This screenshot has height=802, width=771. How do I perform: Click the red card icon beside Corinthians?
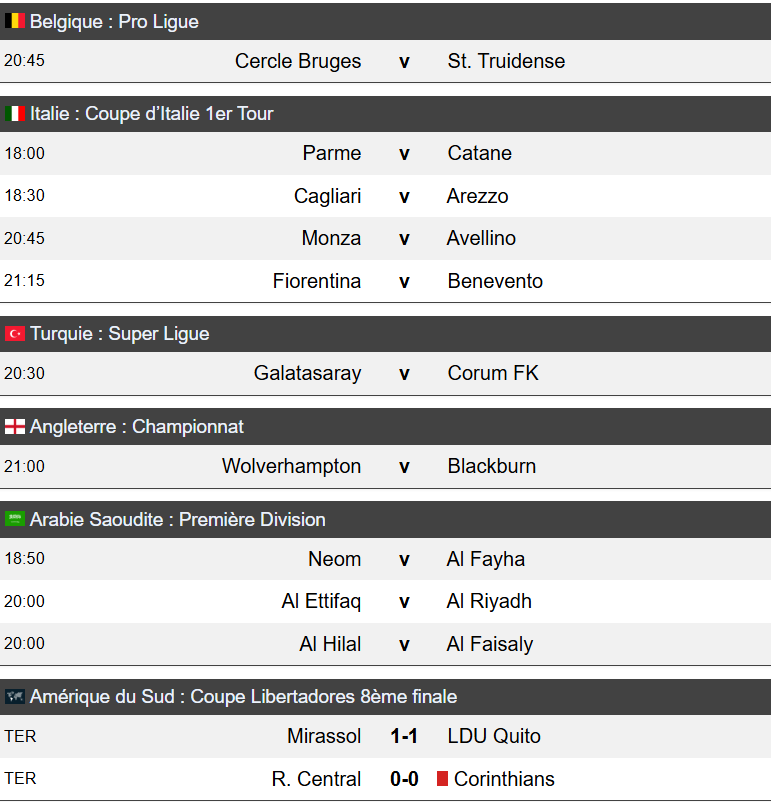pyautogui.click(x=443, y=778)
